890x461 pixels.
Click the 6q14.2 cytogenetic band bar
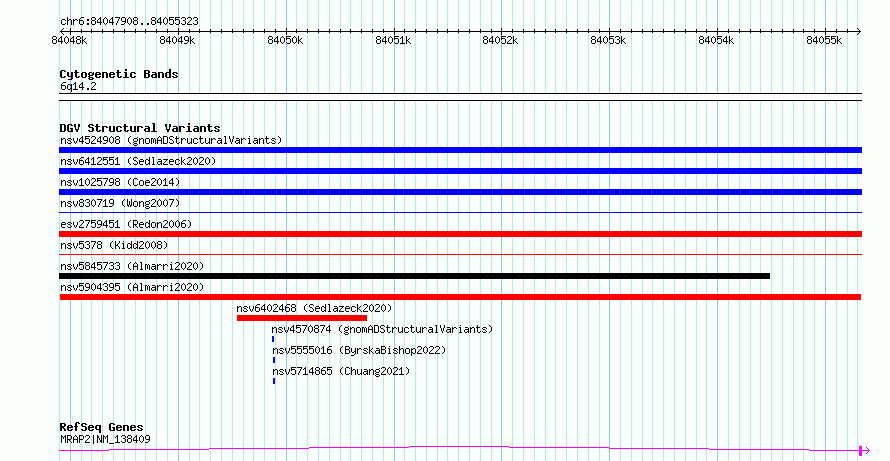point(460,97)
